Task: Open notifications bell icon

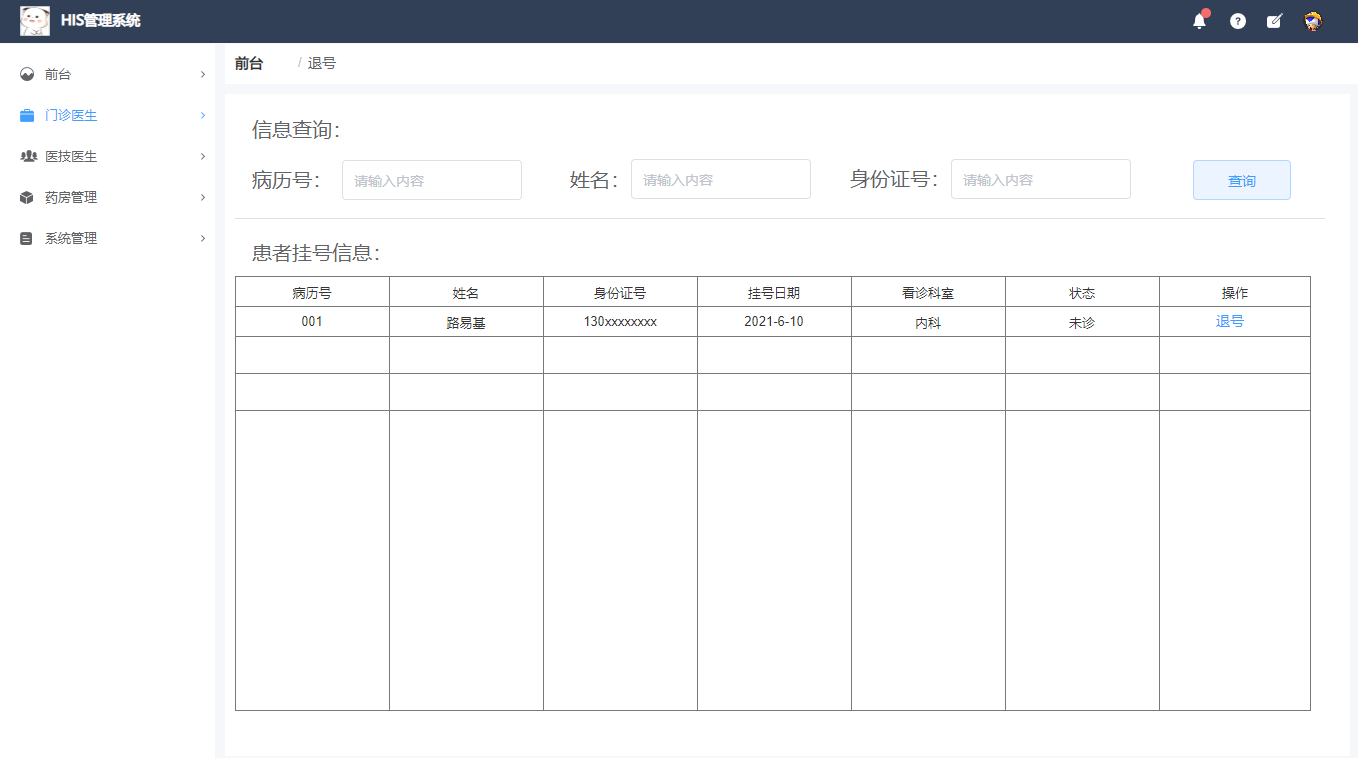Action: [1200, 20]
